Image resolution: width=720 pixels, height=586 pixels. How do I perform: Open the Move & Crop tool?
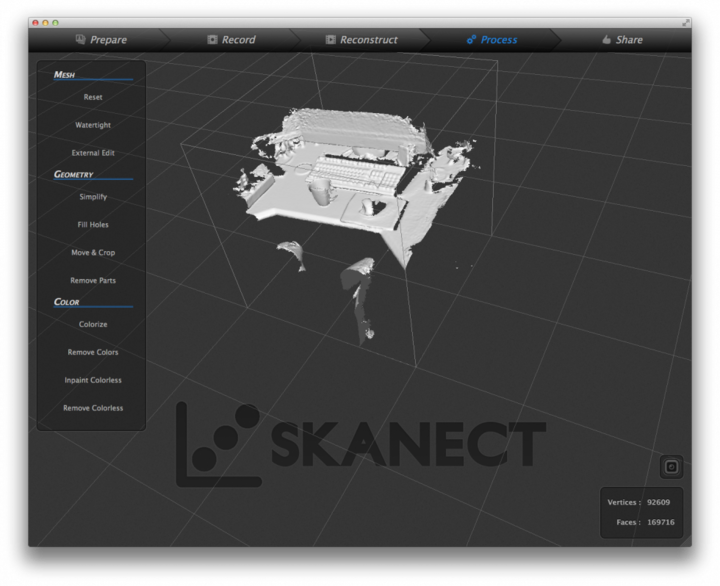[93, 253]
